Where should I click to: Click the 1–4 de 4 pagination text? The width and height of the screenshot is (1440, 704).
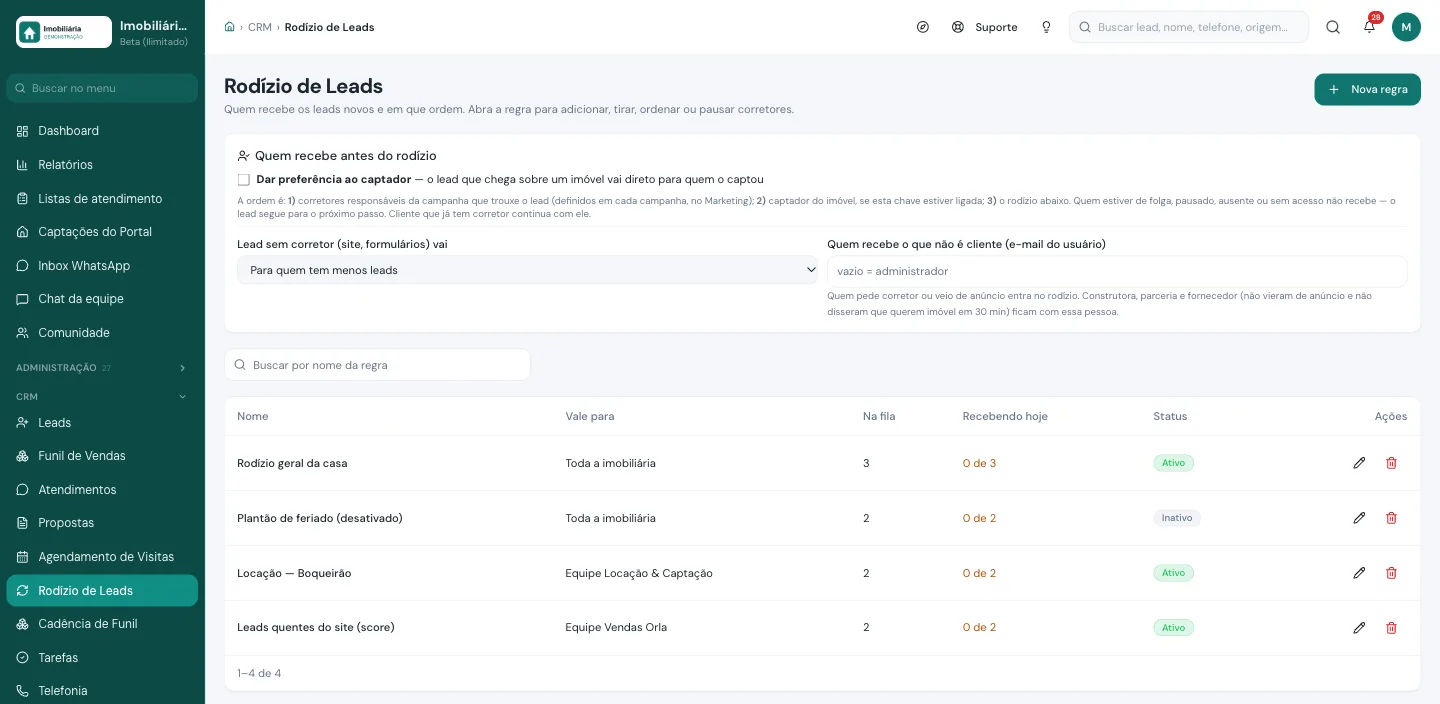point(259,673)
